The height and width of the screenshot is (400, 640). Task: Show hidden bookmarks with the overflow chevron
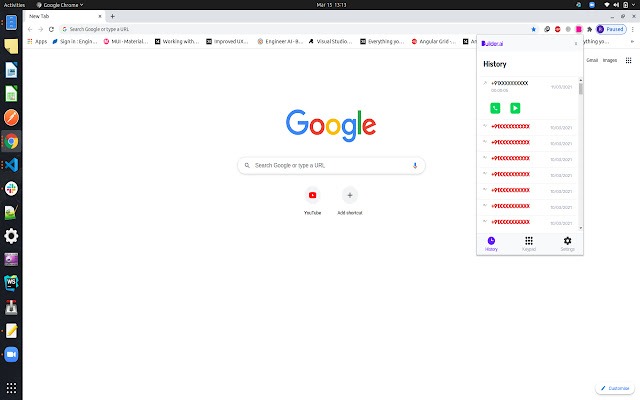[x=632, y=41]
